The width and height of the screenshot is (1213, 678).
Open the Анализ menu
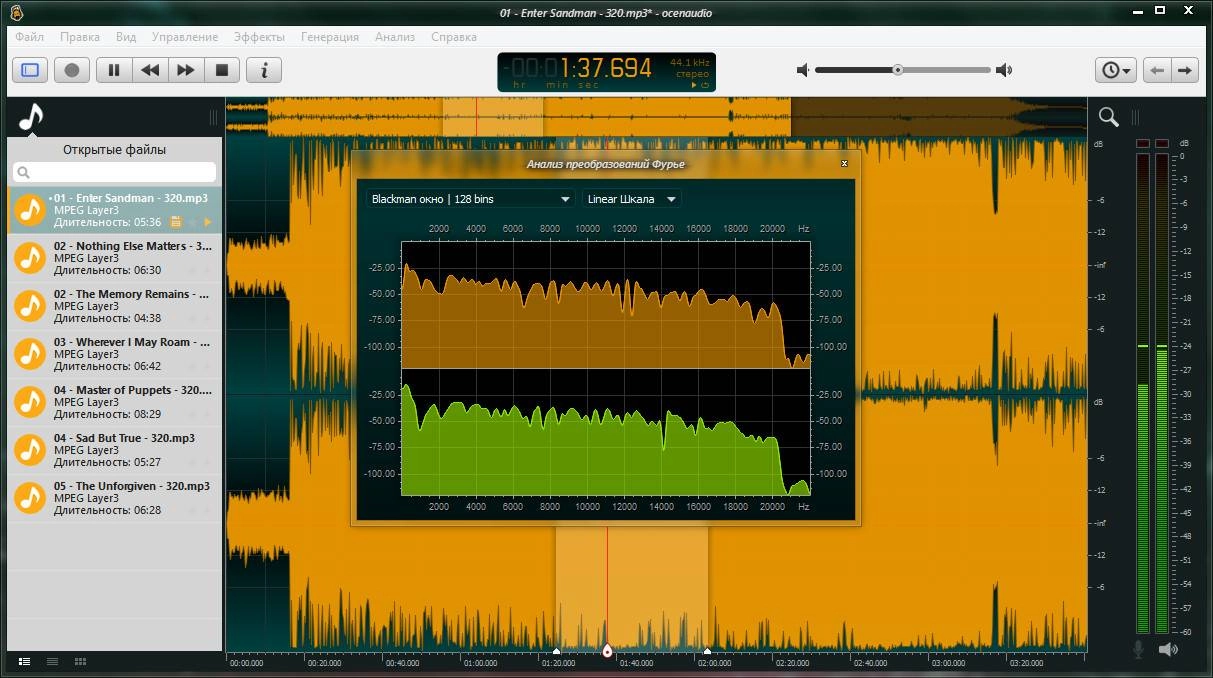[x=395, y=37]
